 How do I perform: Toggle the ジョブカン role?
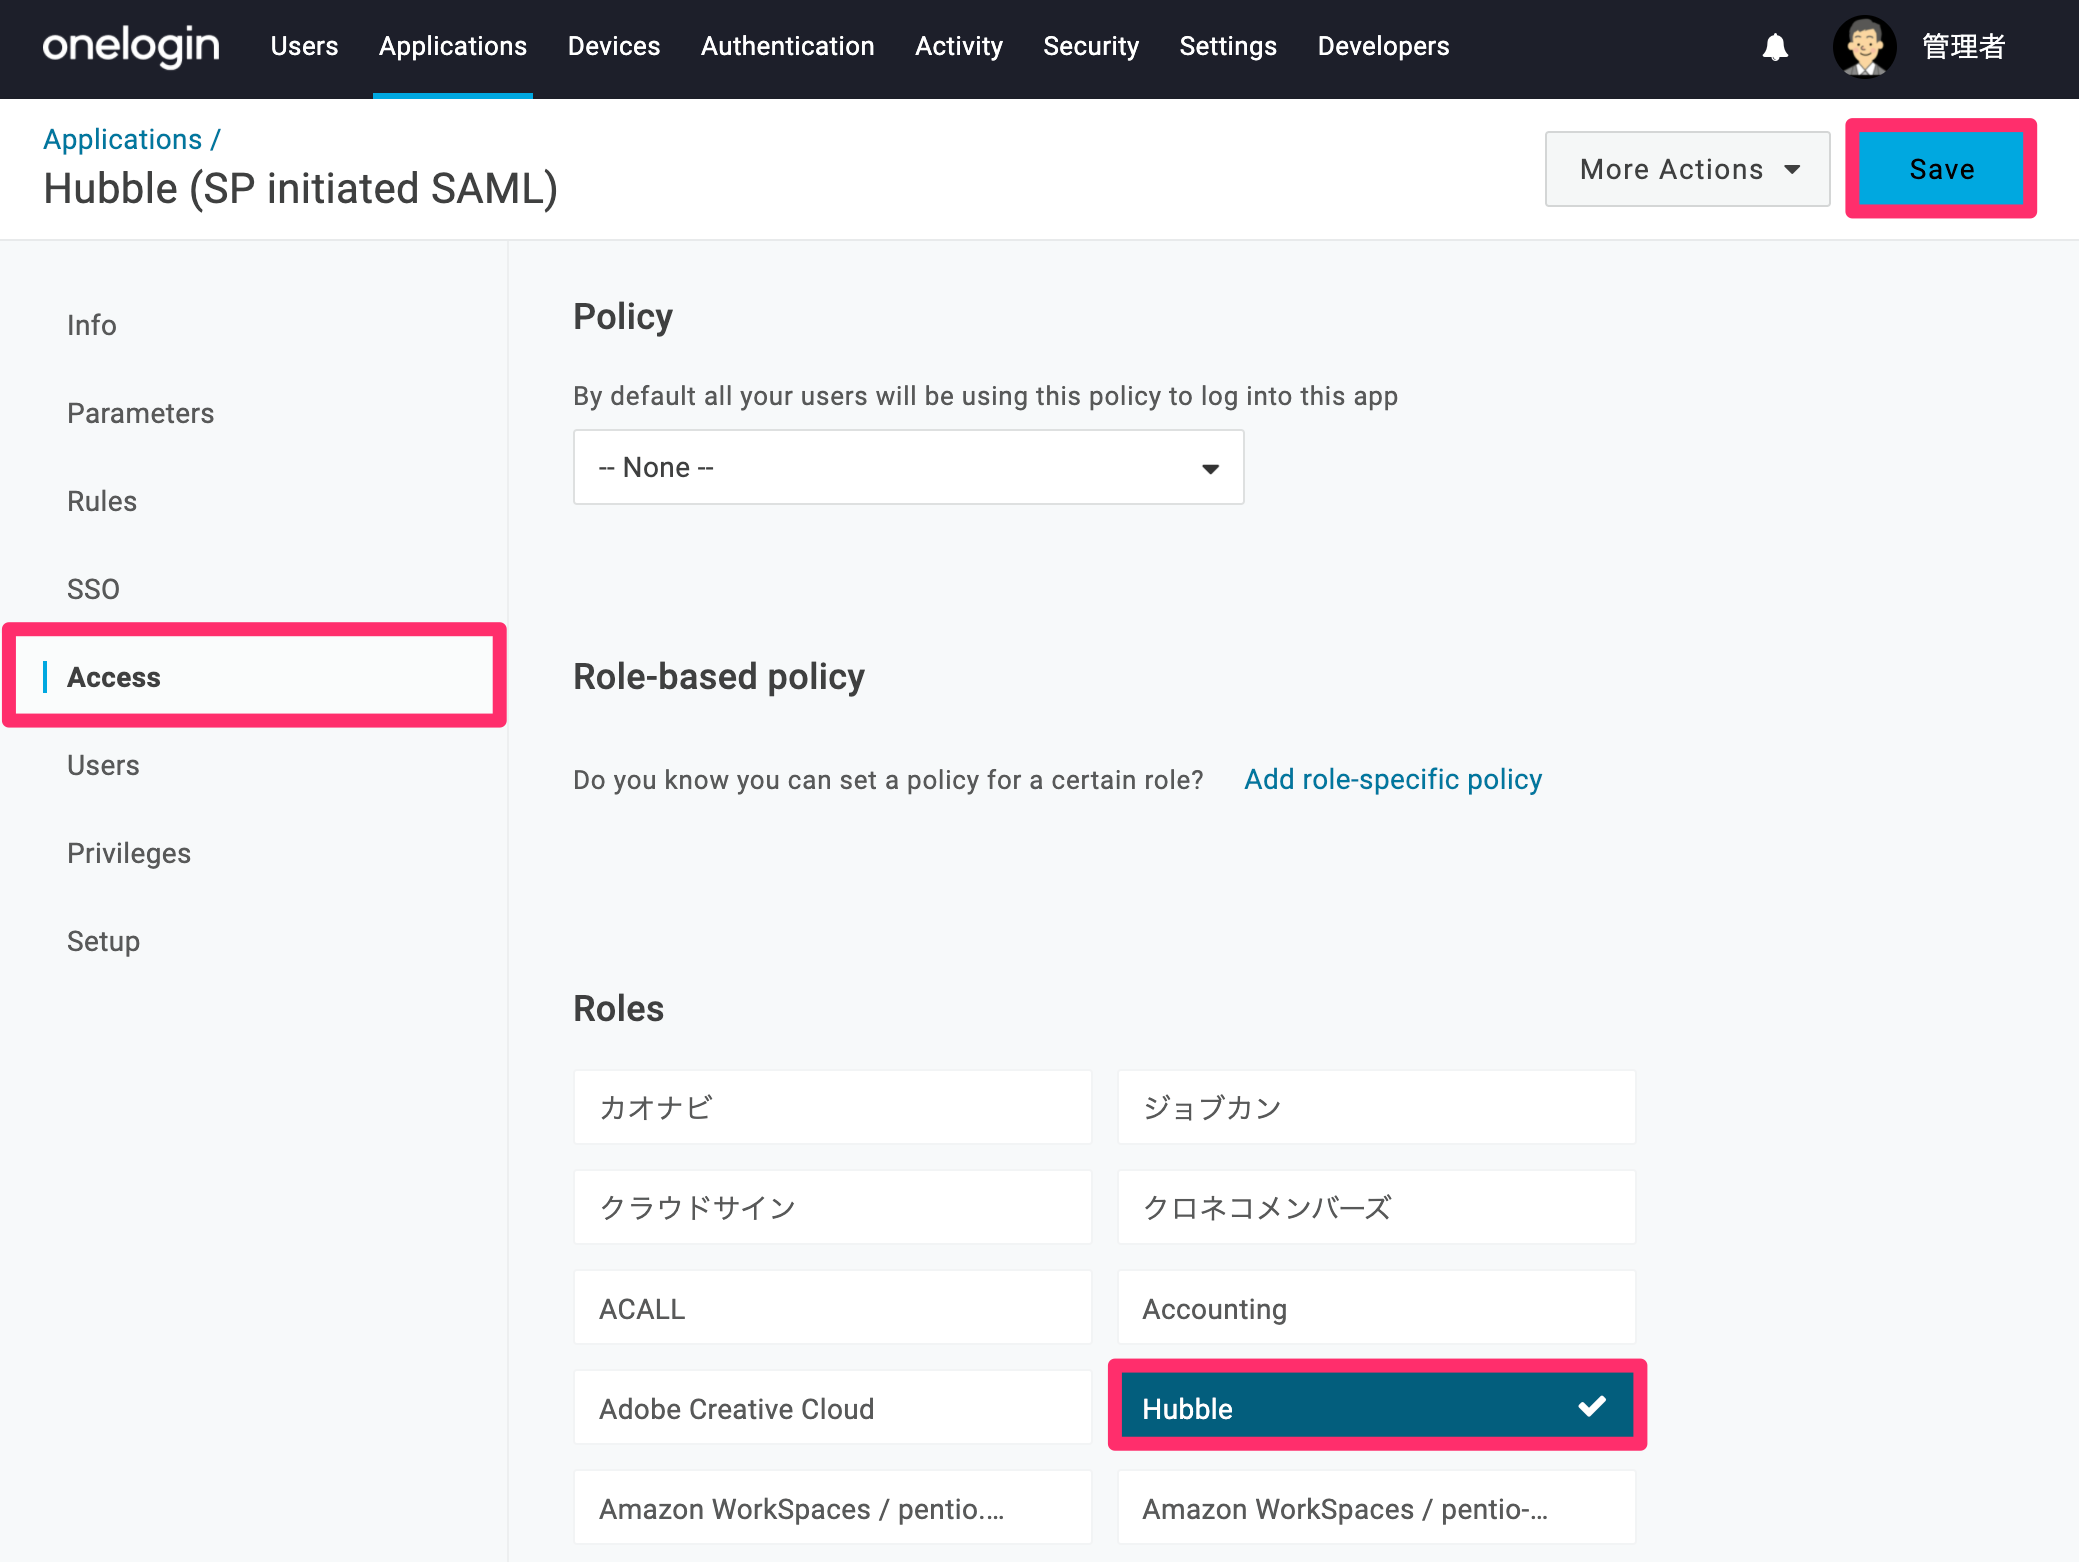click(x=1376, y=1107)
